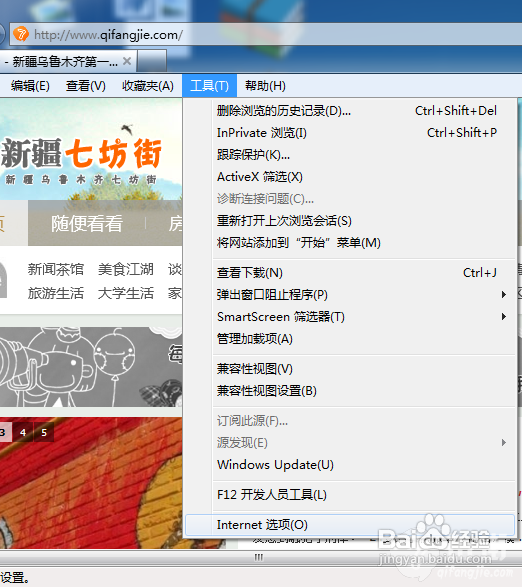Click the 新疆七坊街 site logo

tap(81, 160)
